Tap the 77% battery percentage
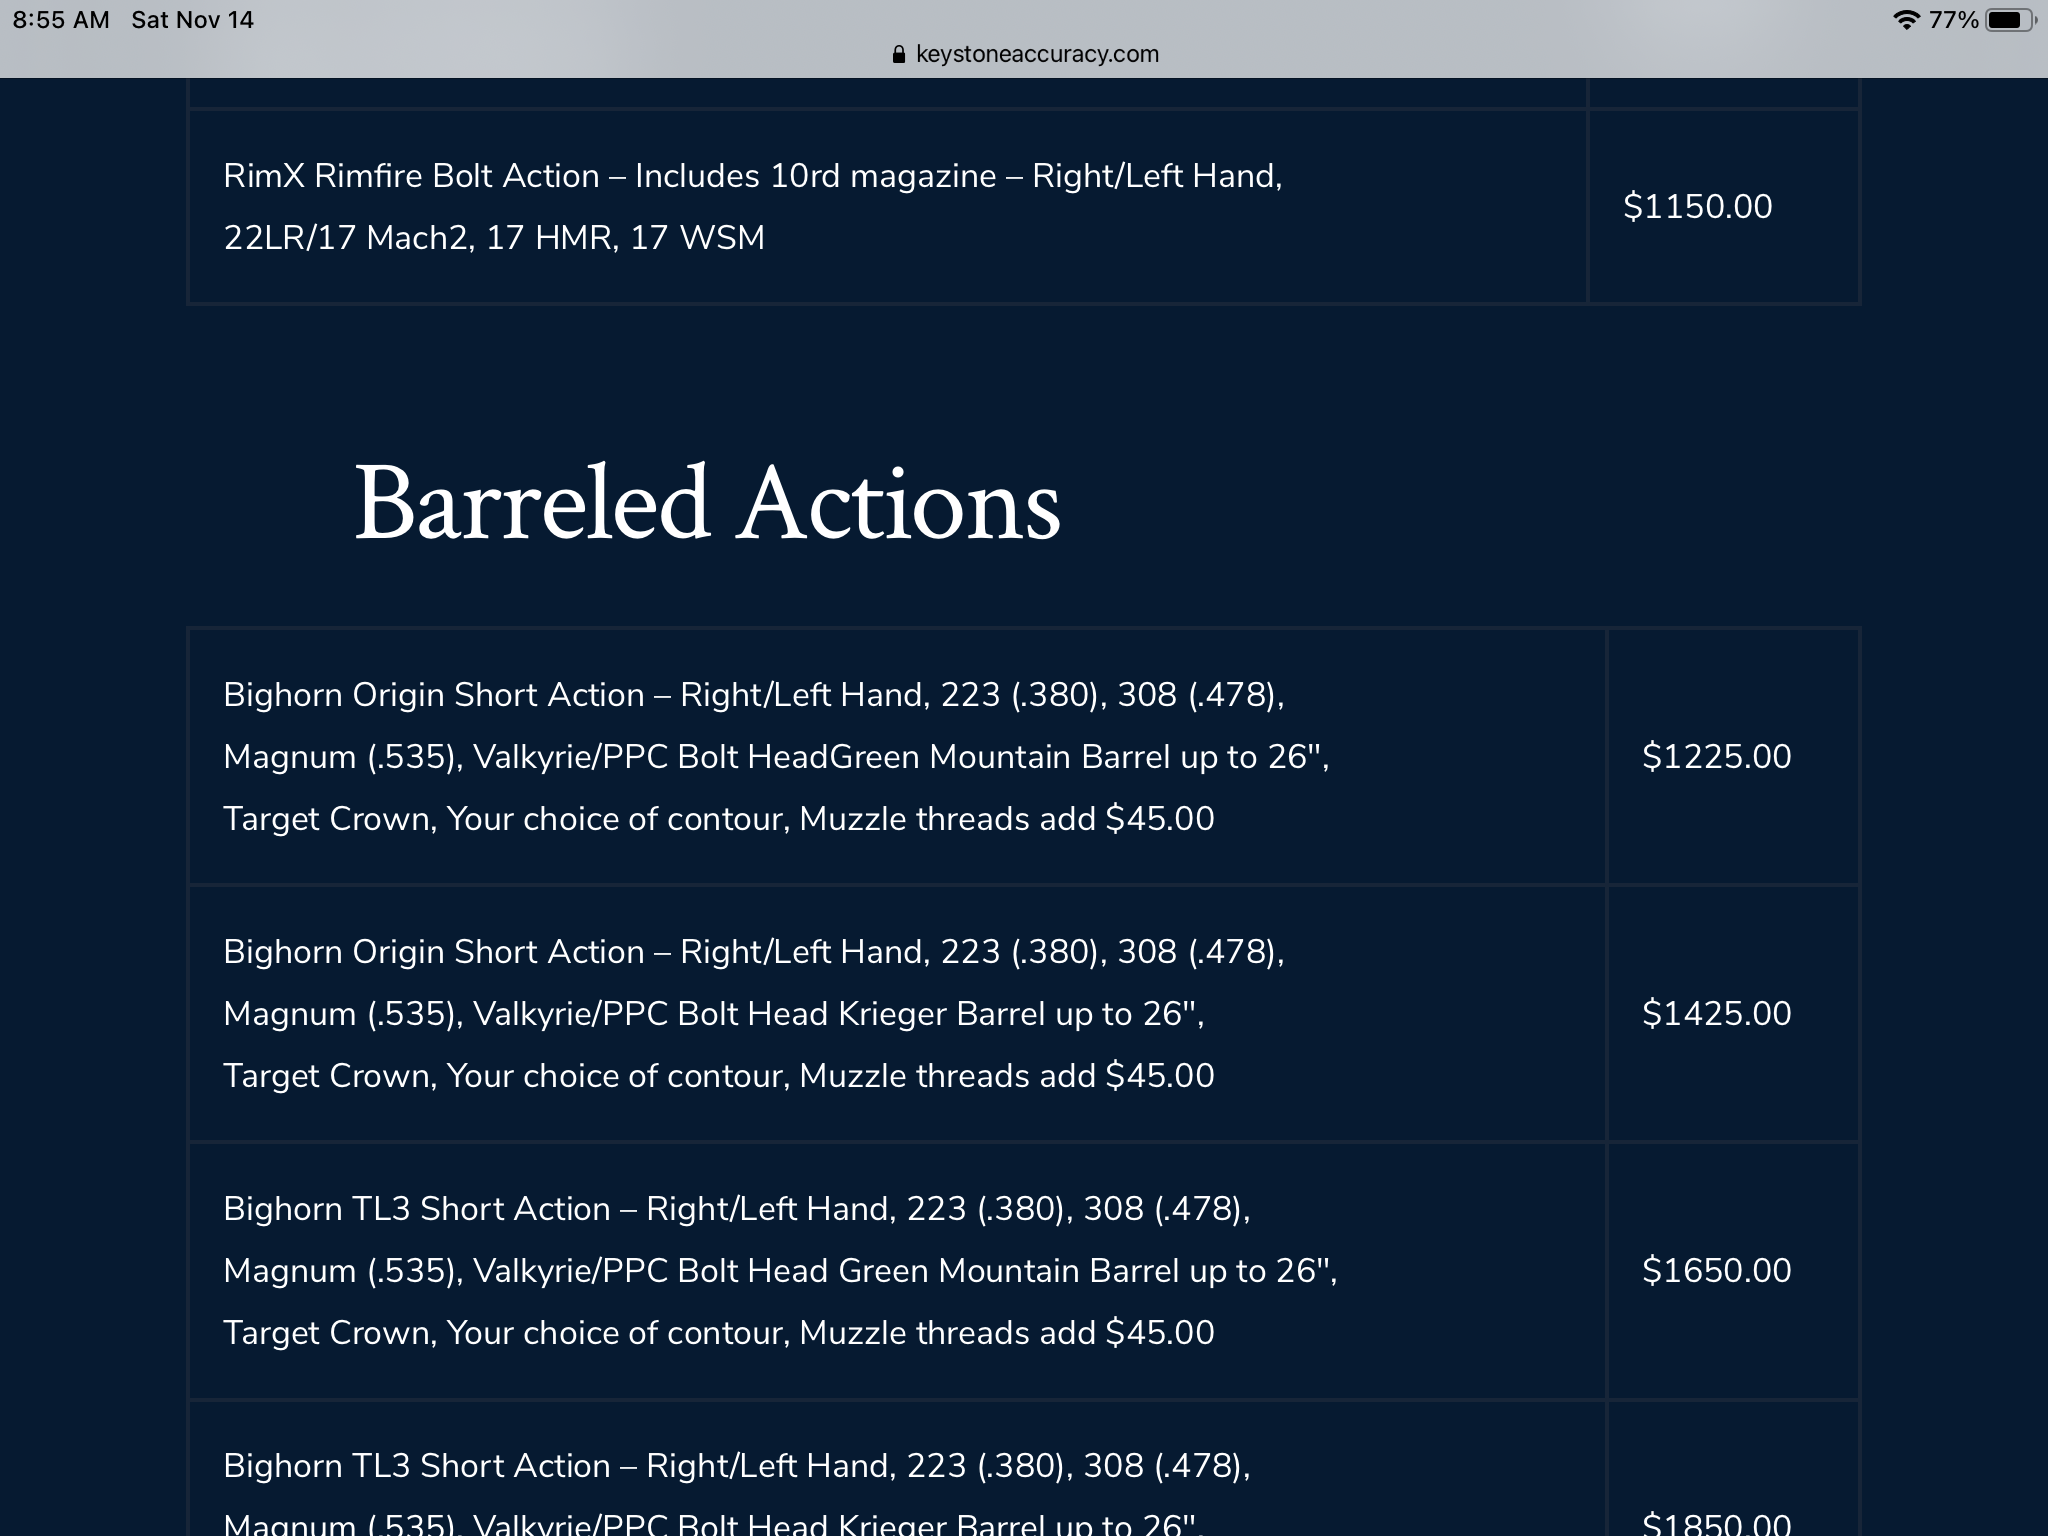2048x1536 pixels. click(1953, 20)
